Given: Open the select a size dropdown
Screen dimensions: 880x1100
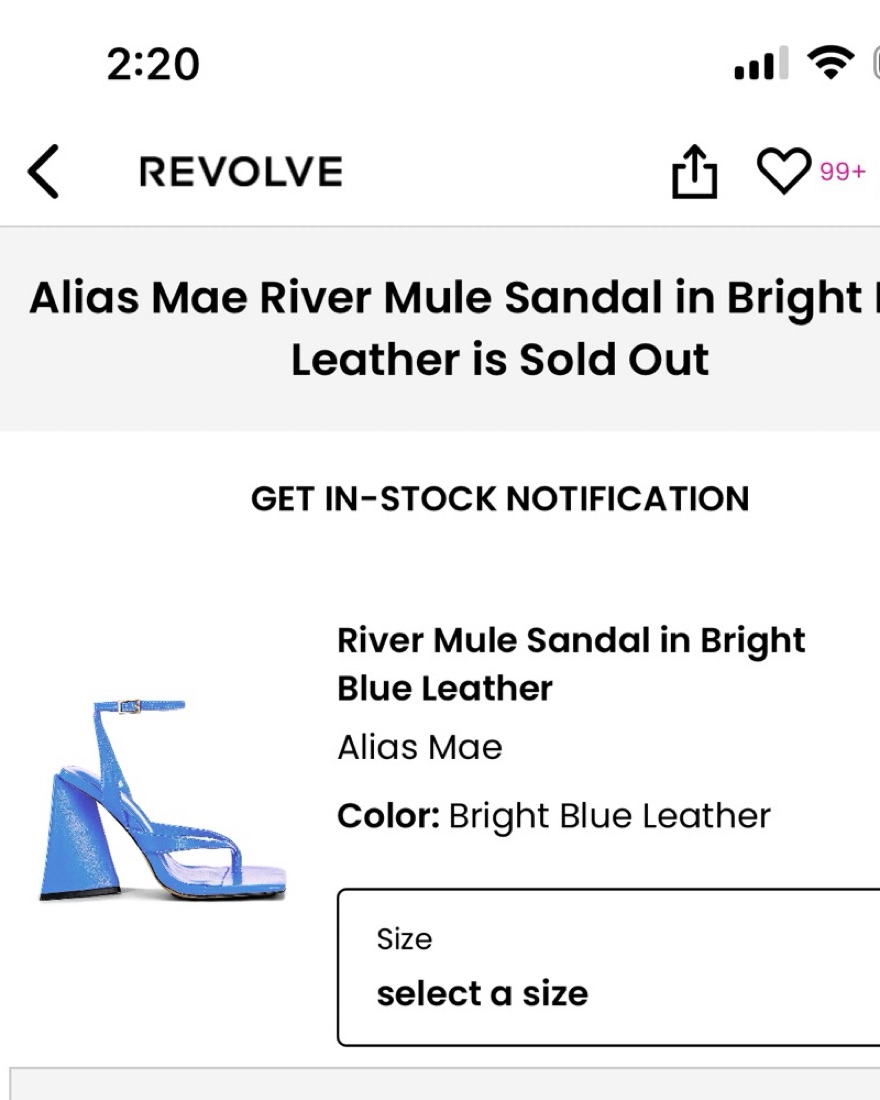Looking at the screenshot, I should tap(608, 967).
